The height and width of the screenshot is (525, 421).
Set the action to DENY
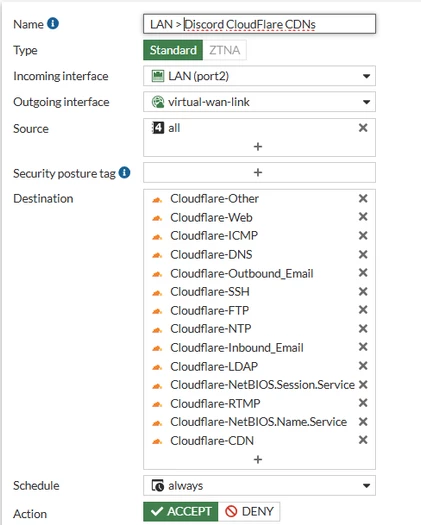click(x=249, y=511)
